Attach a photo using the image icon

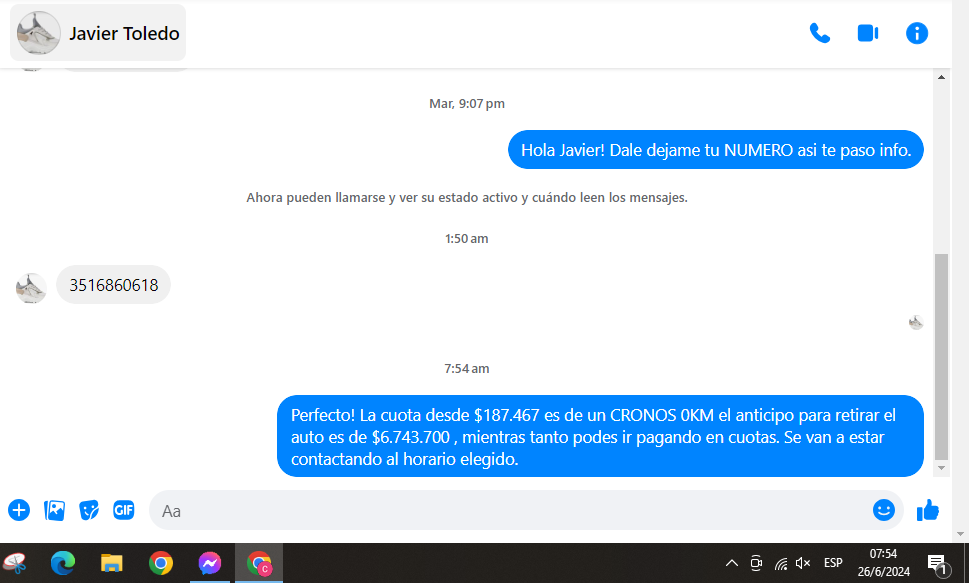[54, 510]
